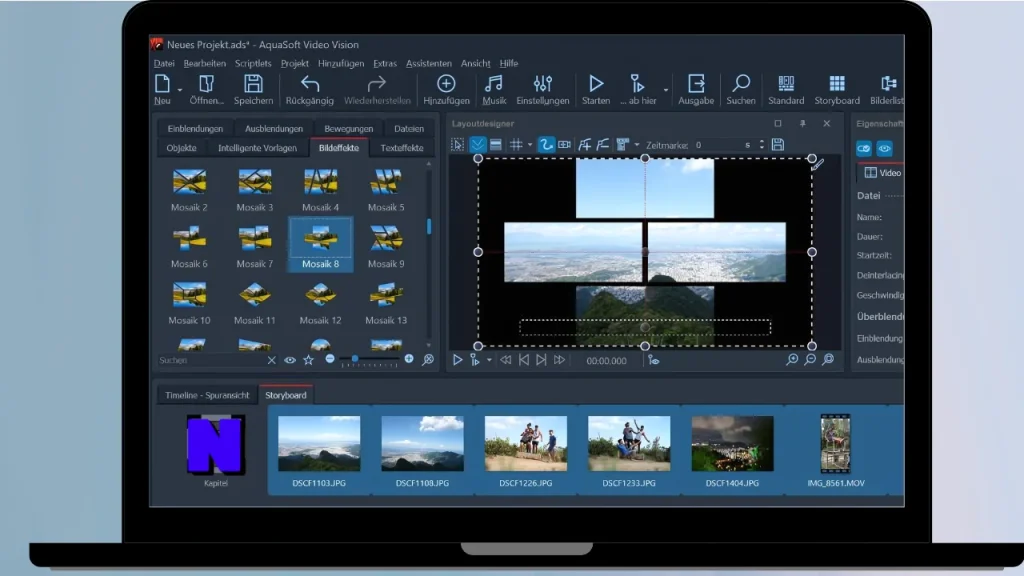Image resolution: width=1024 pixels, height=576 pixels.
Task: Save project with Speichern icon
Action: point(253,84)
